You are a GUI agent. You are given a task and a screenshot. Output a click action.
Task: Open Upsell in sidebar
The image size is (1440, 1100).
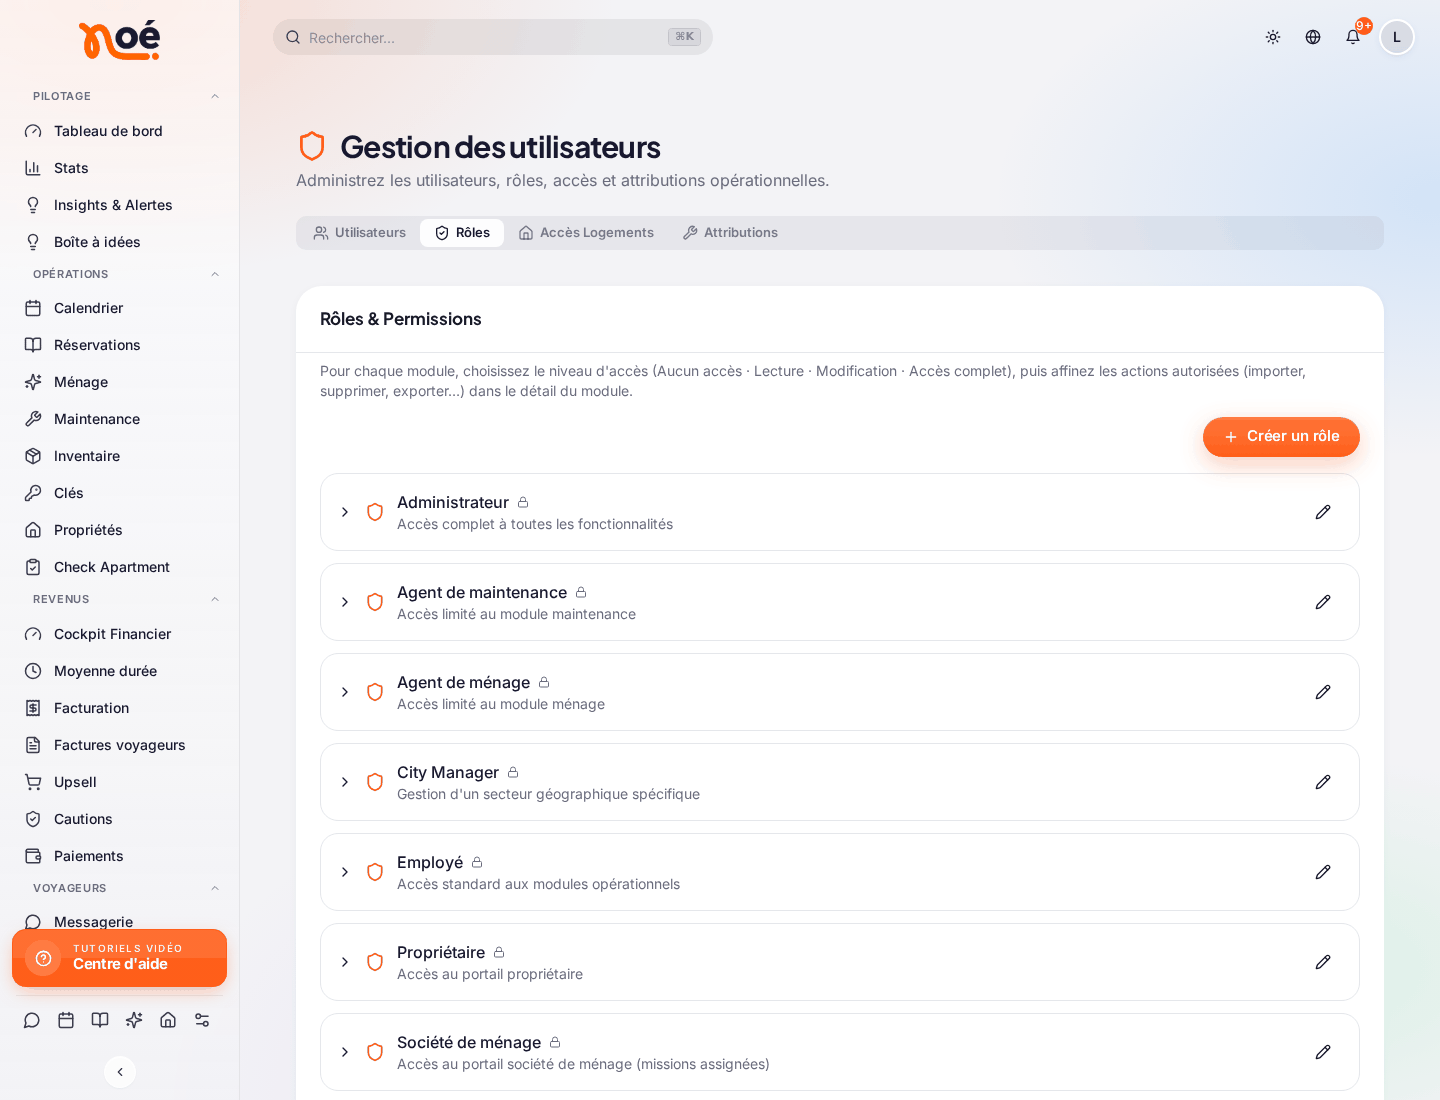tap(120, 782)
